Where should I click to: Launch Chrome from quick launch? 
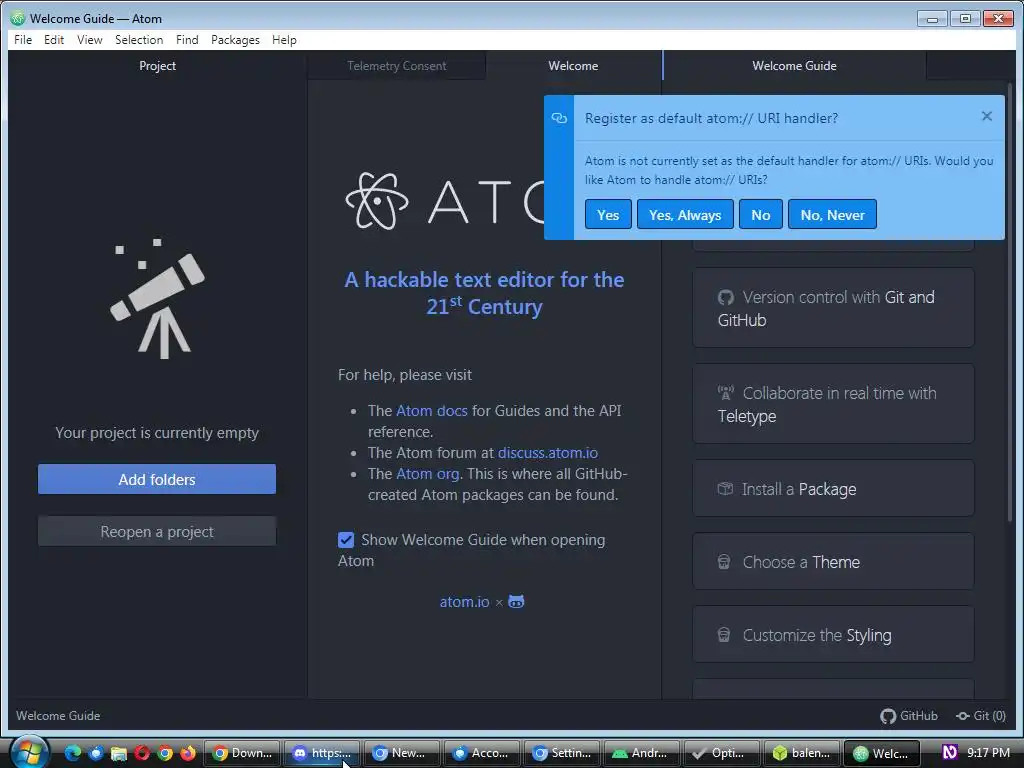coord(165,753)
